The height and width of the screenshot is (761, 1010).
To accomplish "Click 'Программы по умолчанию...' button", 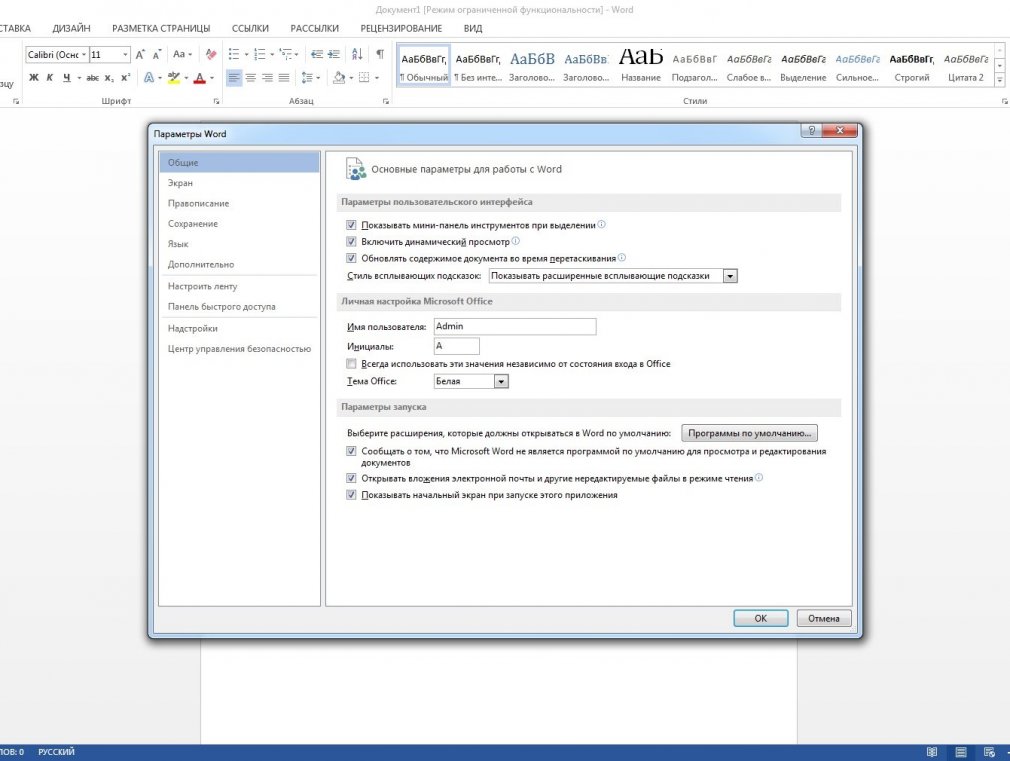I will (750, 433).
